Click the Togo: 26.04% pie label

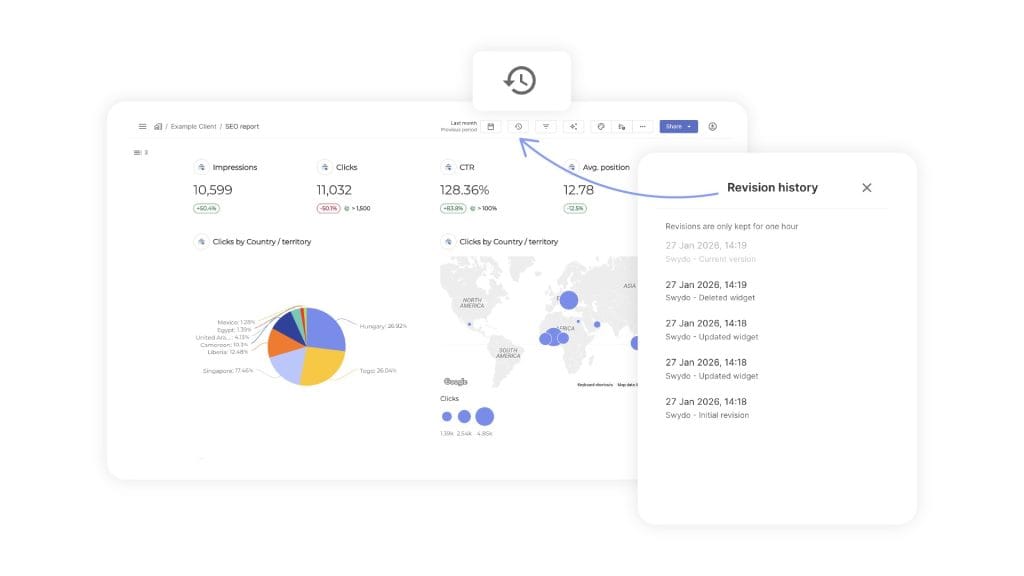[x=377, y=370]
